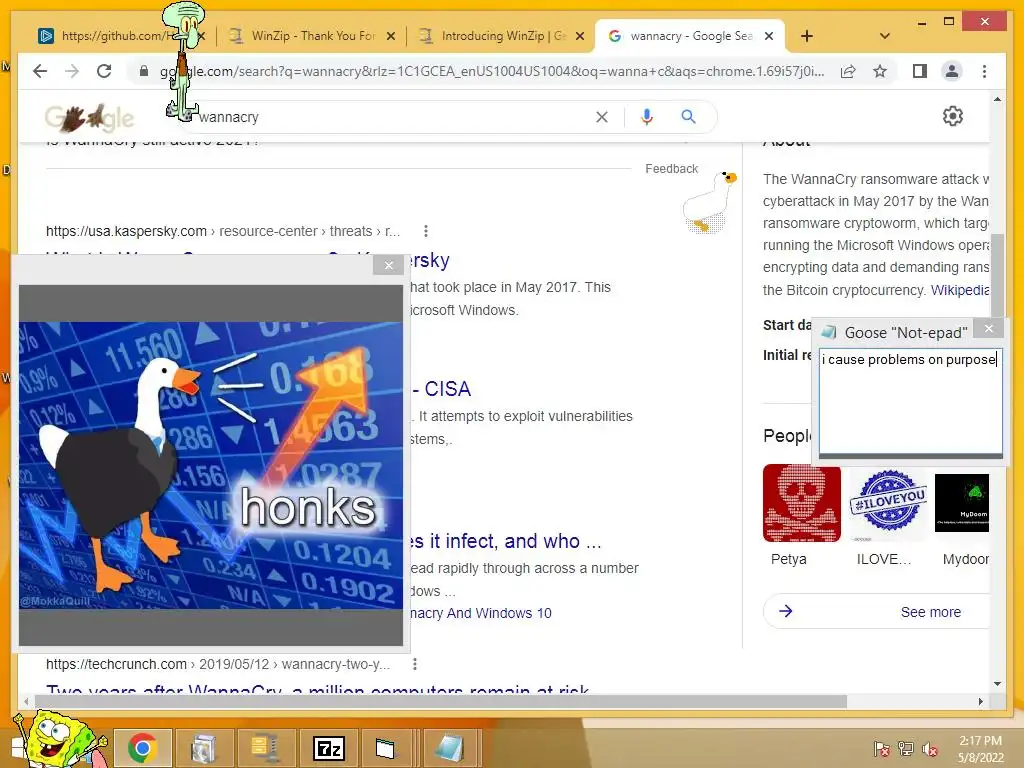Open Chrome from the taskbar
Viewport: 1024px width, 768px height.
coord(142,748)
